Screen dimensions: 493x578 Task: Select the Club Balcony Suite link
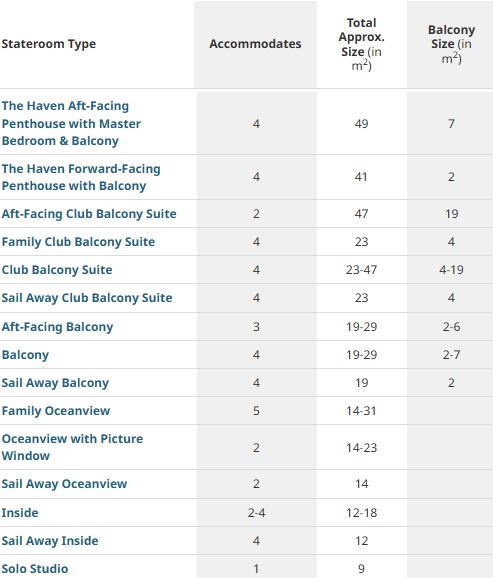(x=57, y=270)
